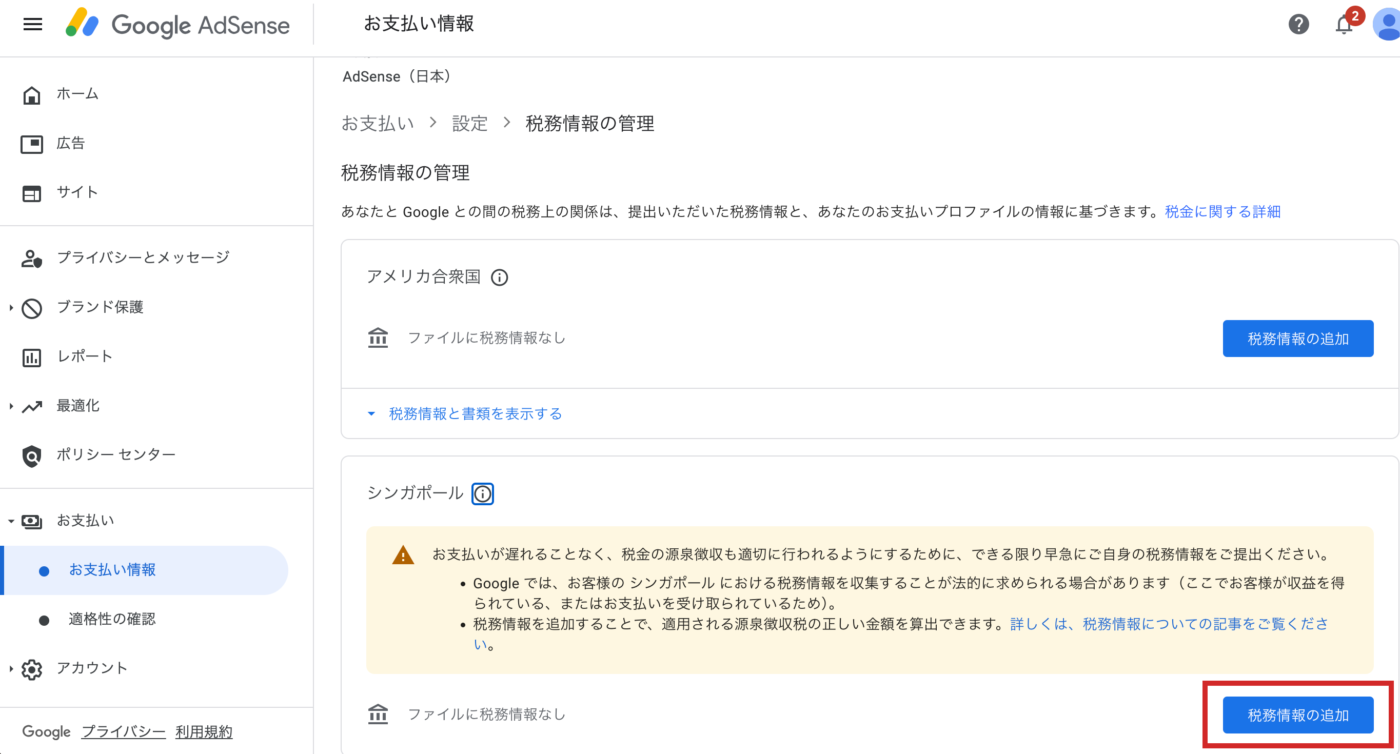This screenshot has width=1400, height=754.
Task: Click the bank icon in アメリカ合衆国 card
Action: (x=378, y=338)
